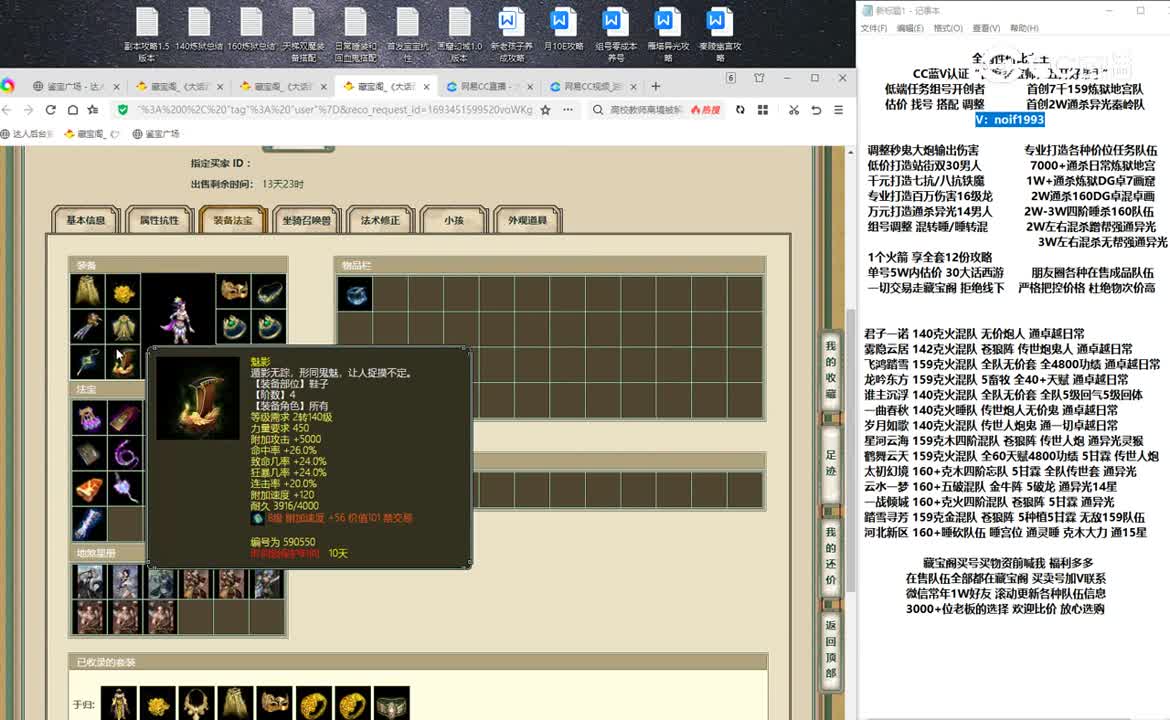Reload the current browser page
1170x720 pixels.
51,110
